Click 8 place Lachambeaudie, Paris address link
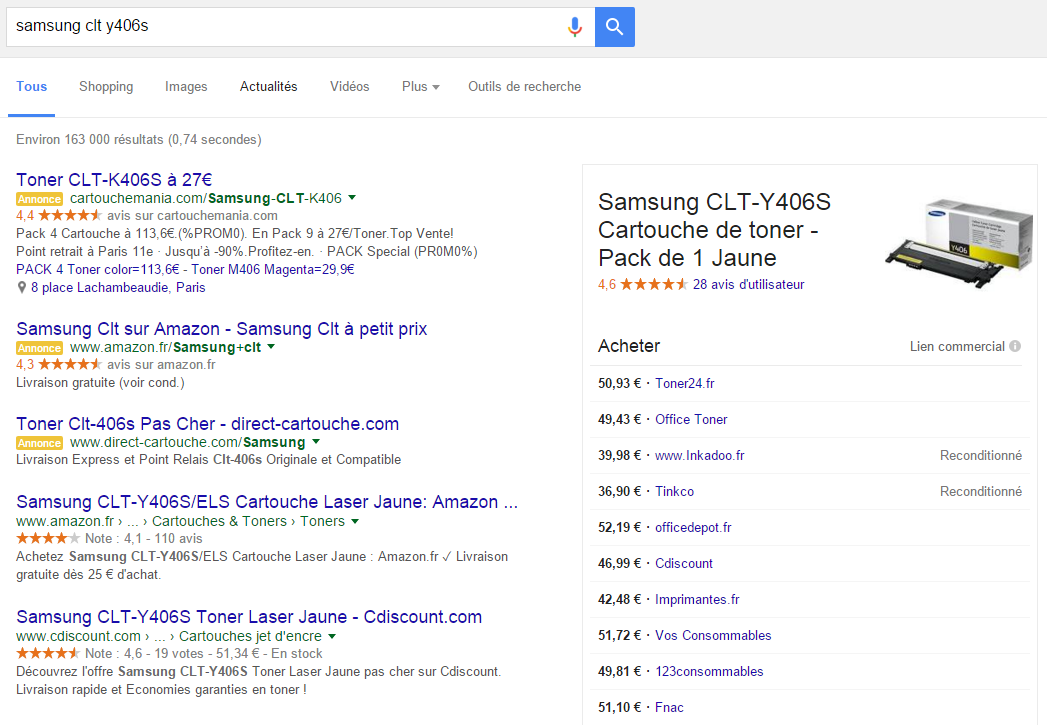1047x725 pixels. [x=118, y=288]
